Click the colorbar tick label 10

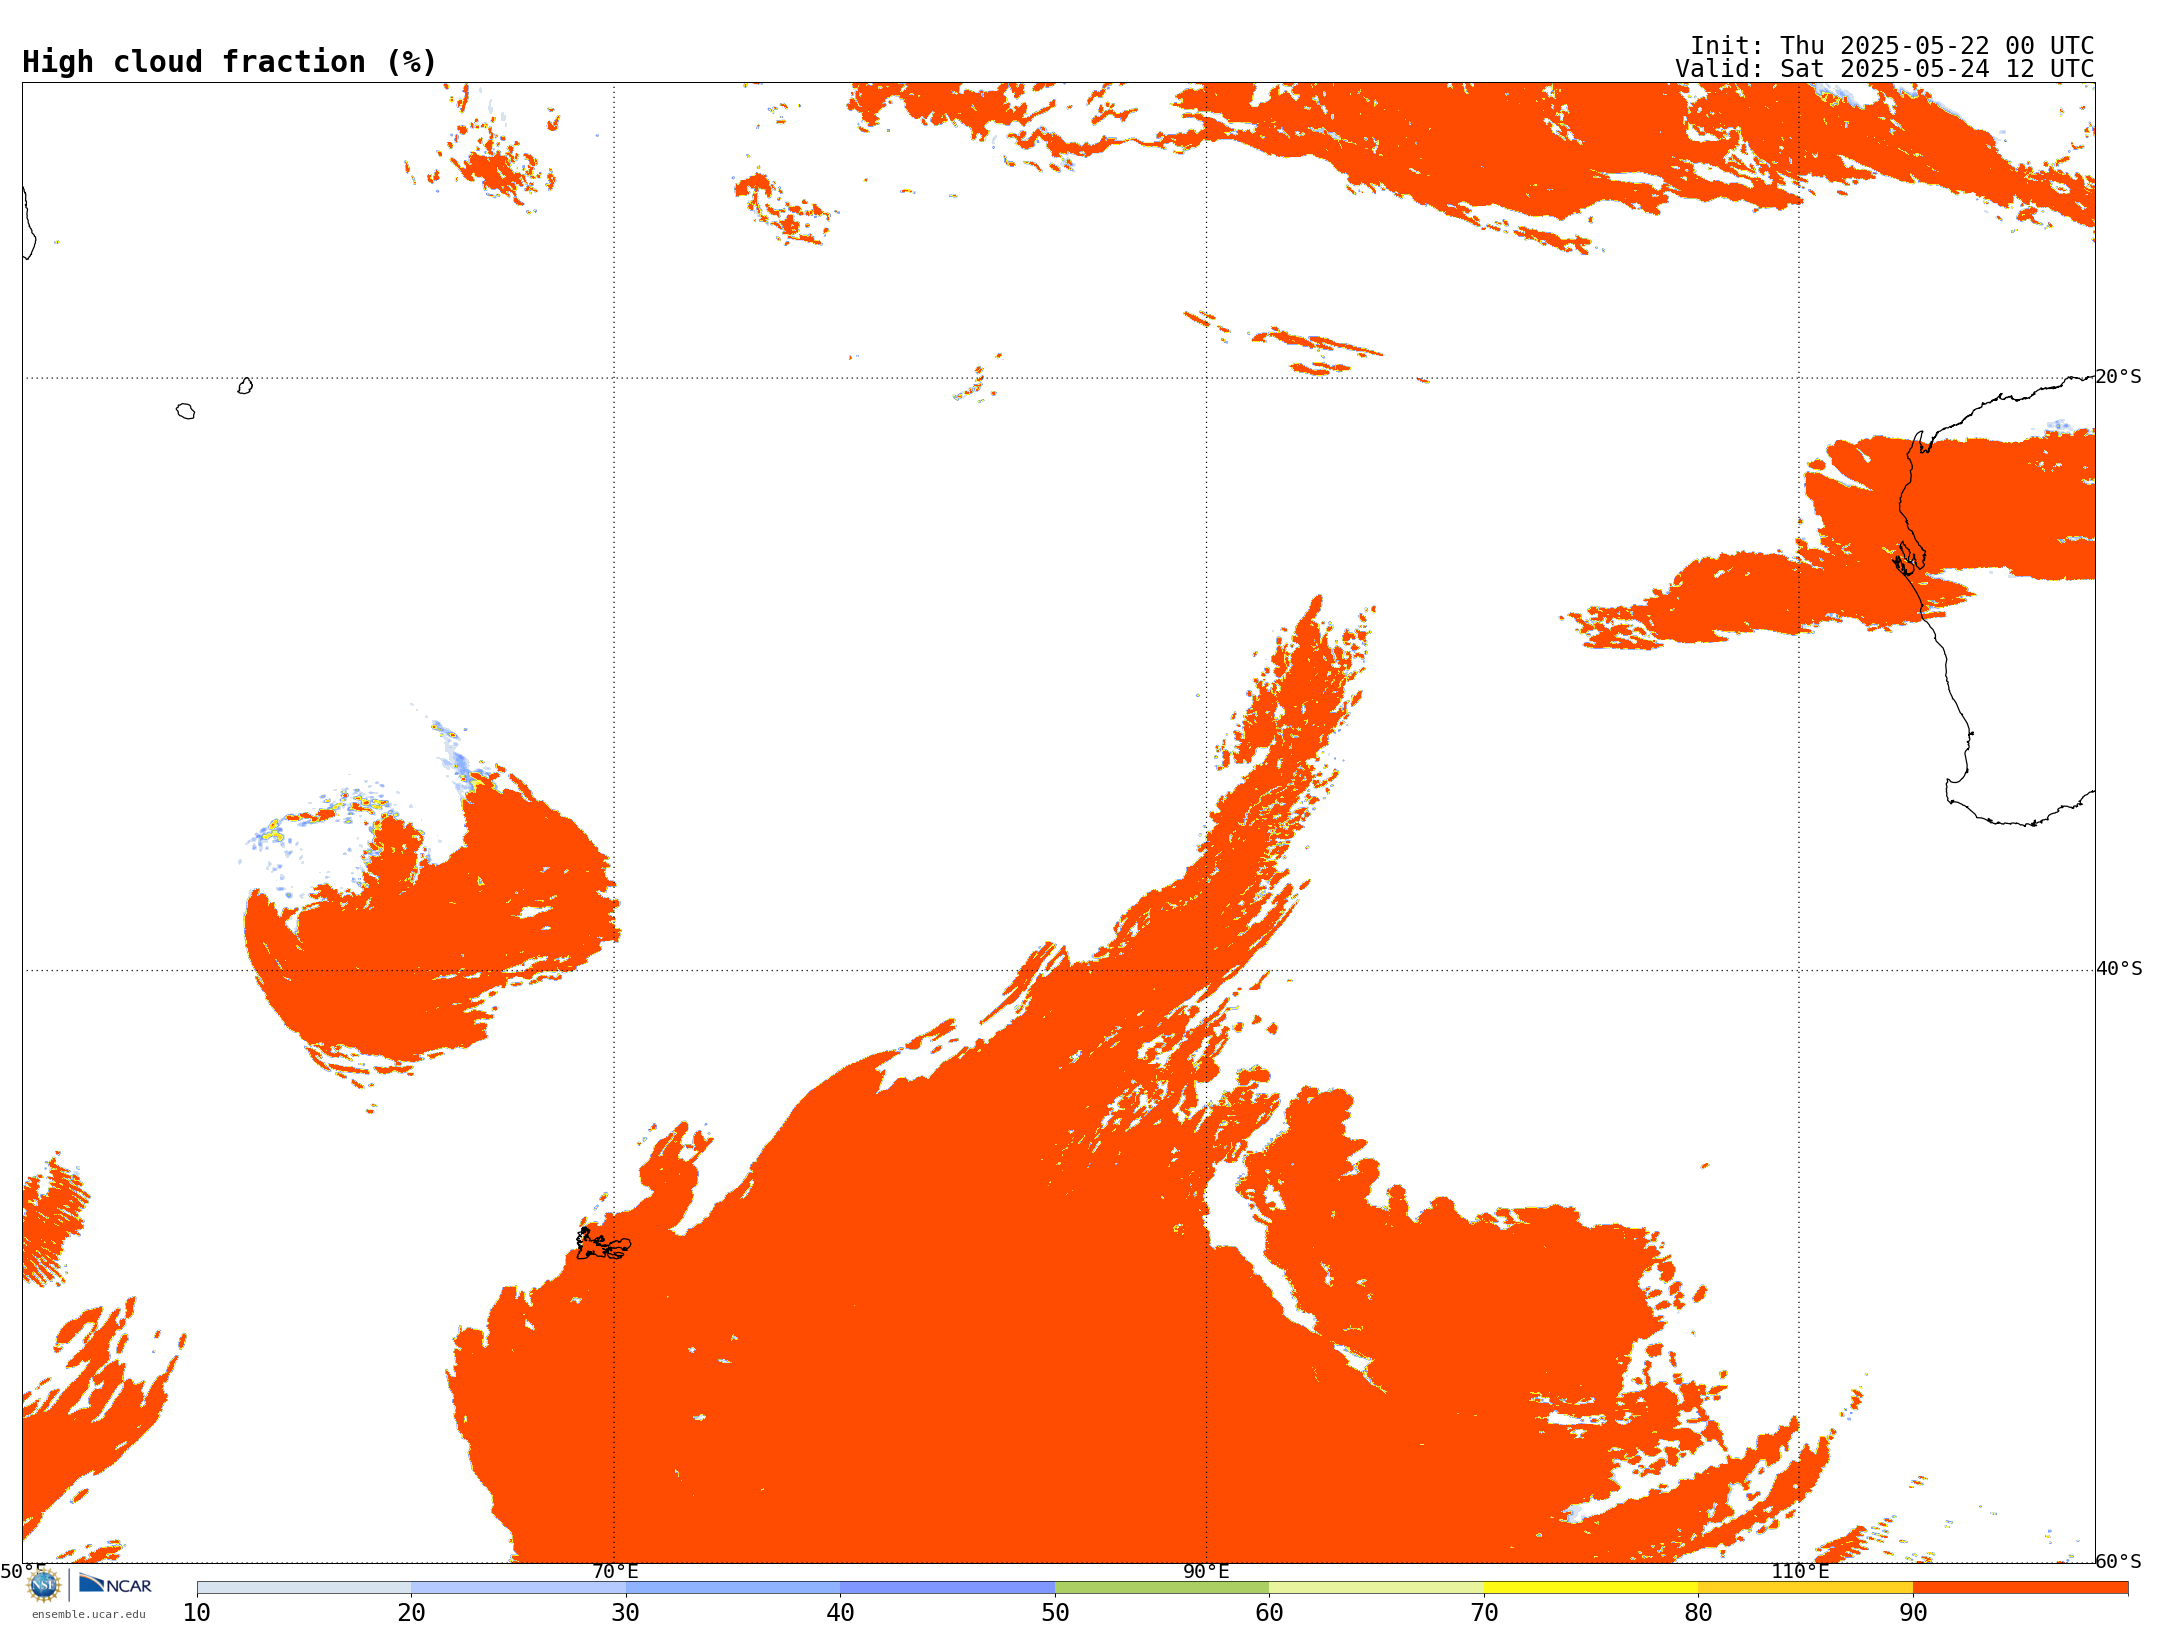point(197,1613)
